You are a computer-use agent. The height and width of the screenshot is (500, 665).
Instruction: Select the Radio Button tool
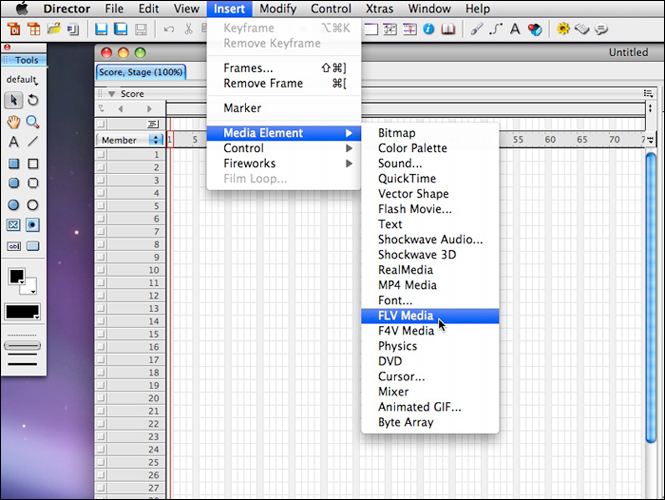(33, 225)
